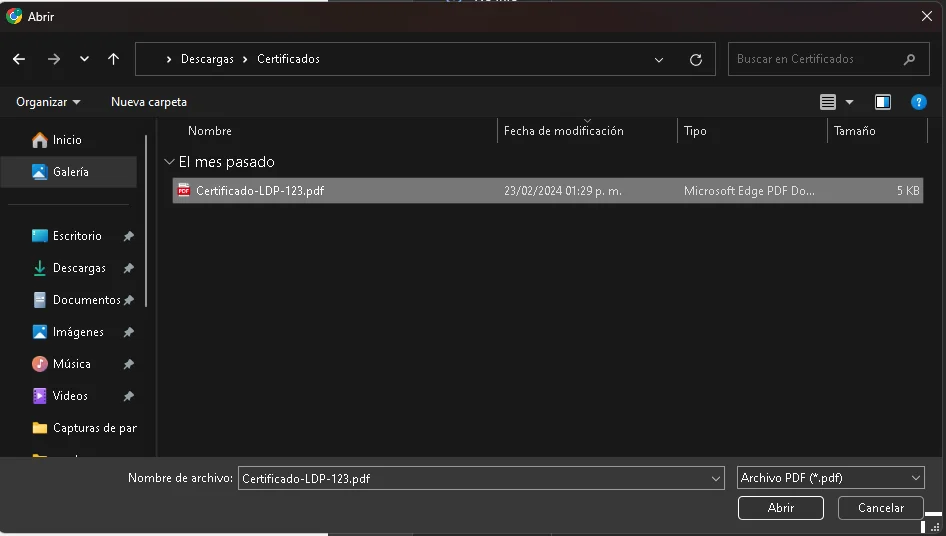Expand the address bar history dropdown
946x536 pixels.
click(659, 60)
